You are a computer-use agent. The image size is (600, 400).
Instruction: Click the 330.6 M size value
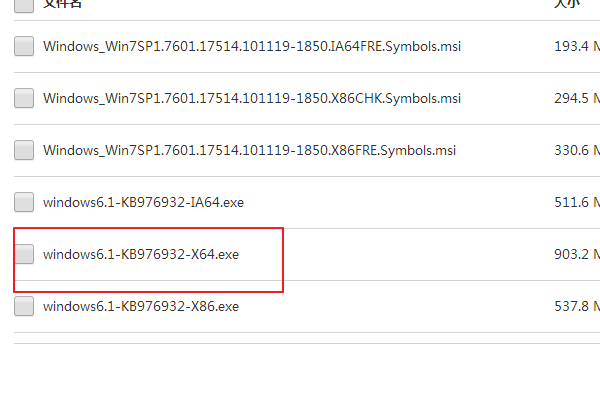(576, 150)
